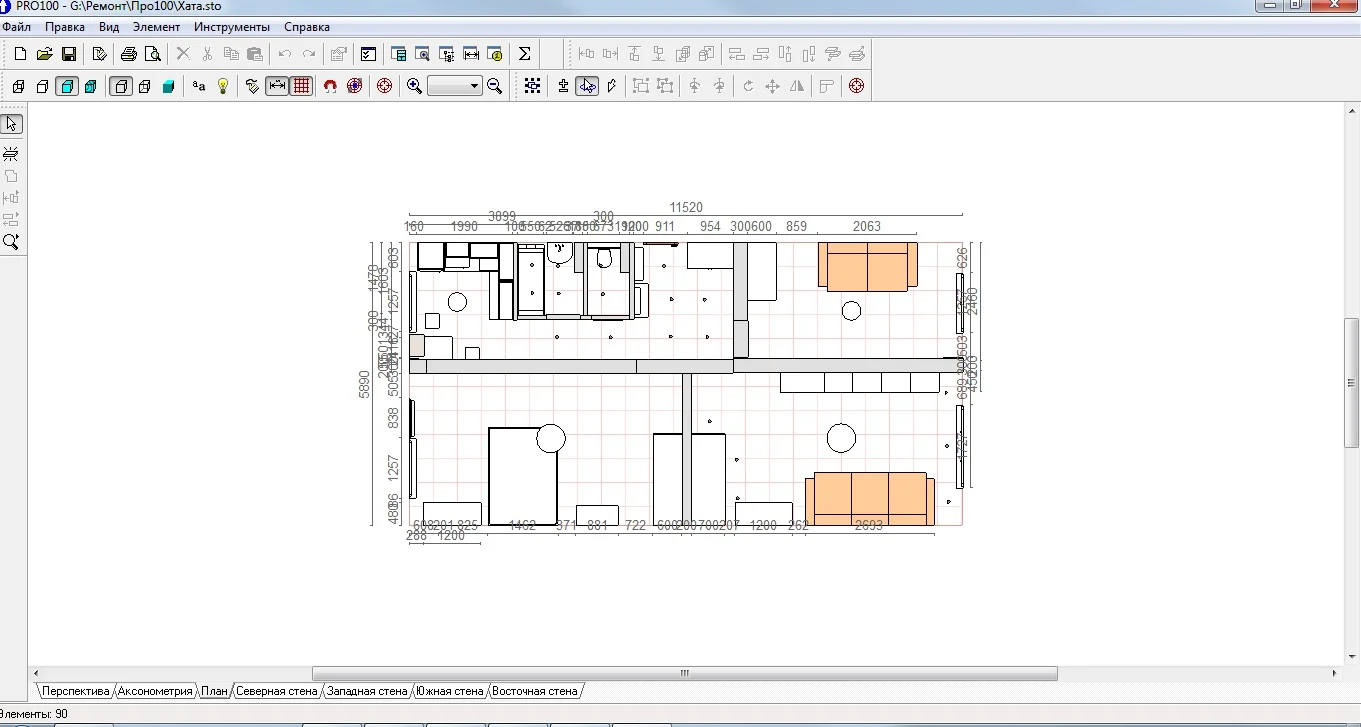Image resolution: width=1361 pixels, height=727 pixels.
Task: Click the horizontal scrollbar thumb
Action: click(684, 674)
